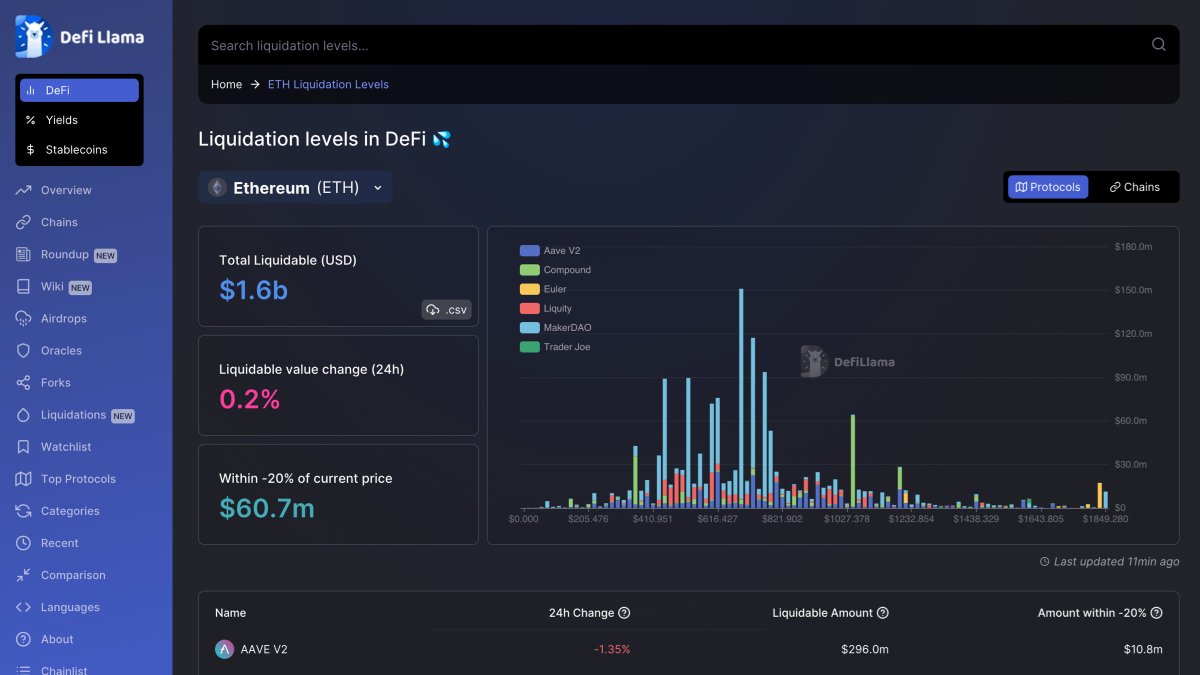The height and width of the screenshot is (675, 1200).
Task: Select the DeFi section tab
Action: [79, 90]
